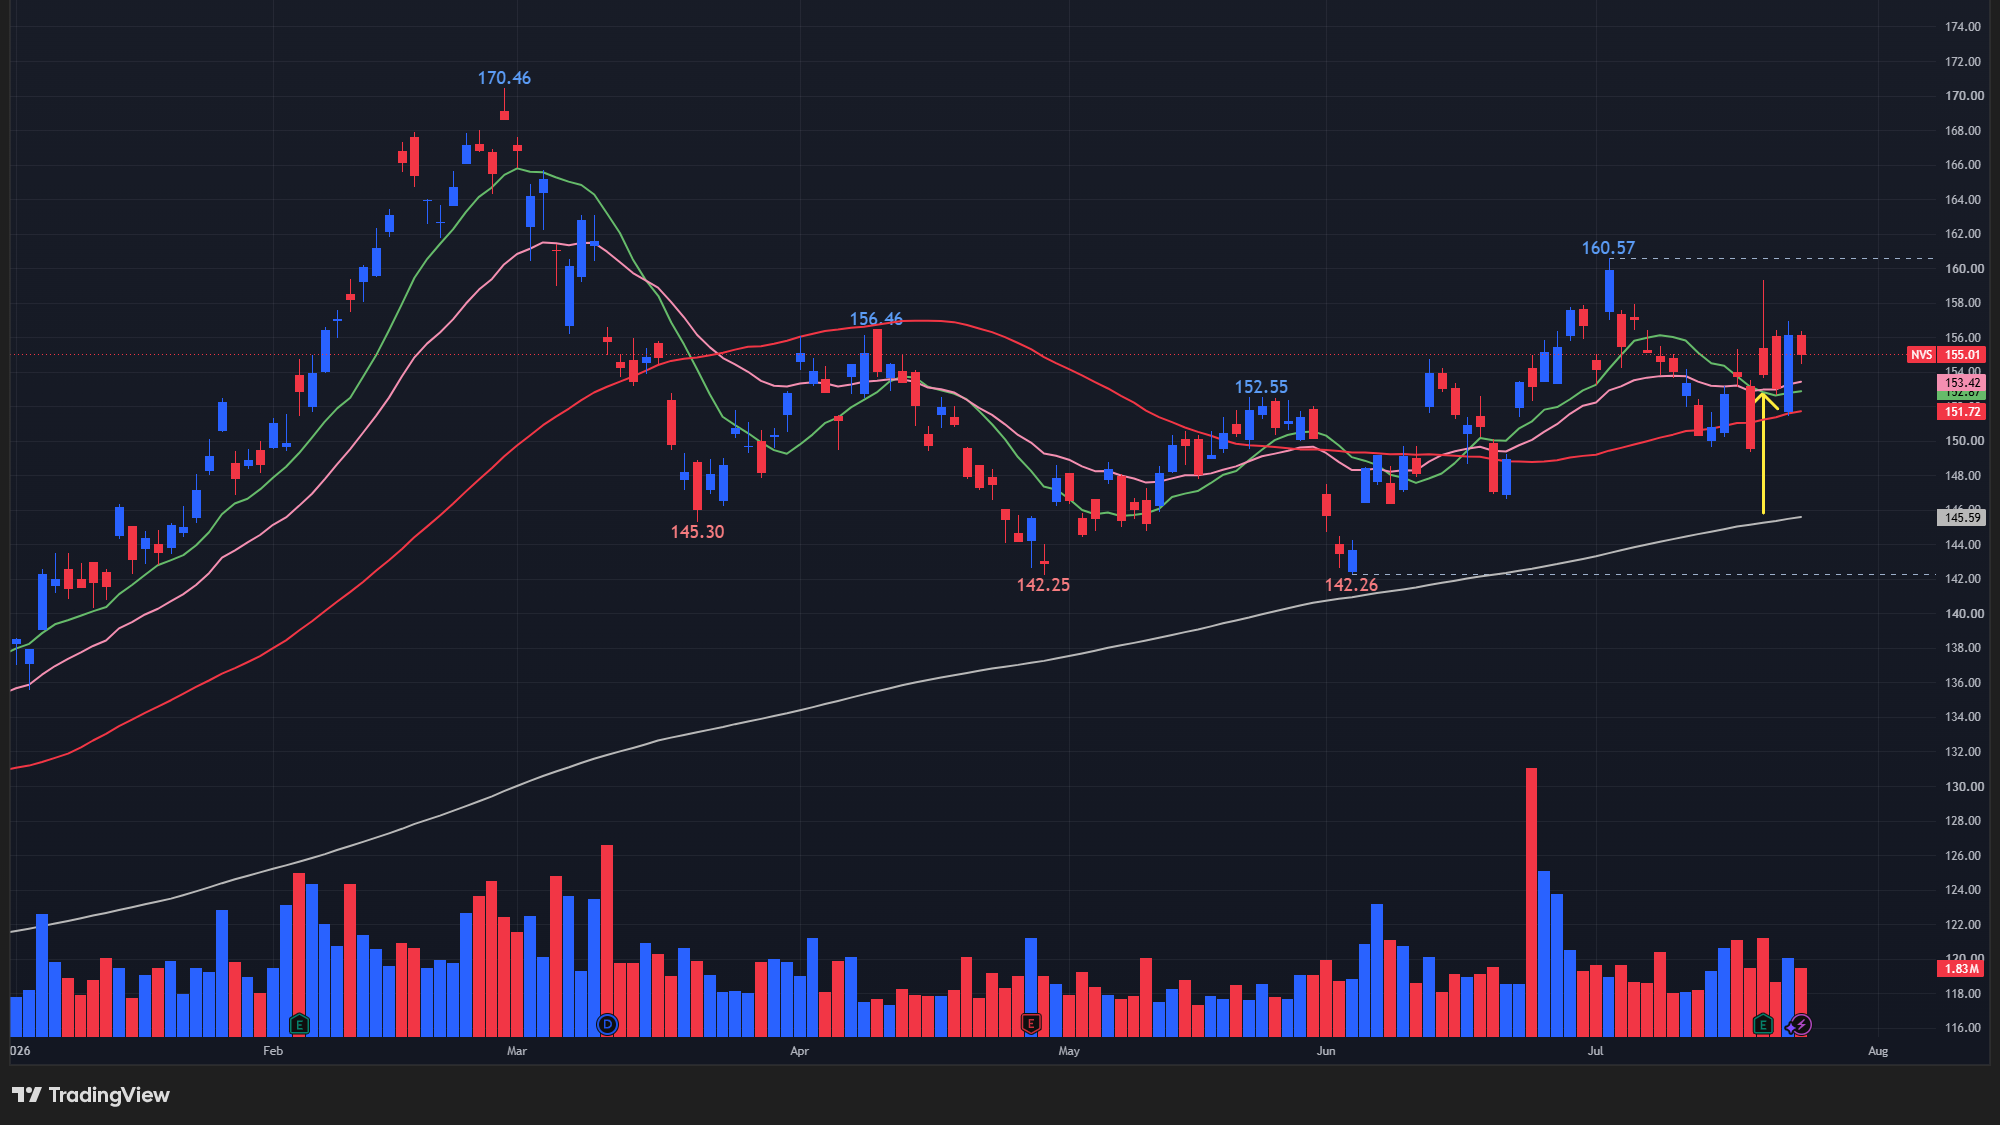Click the purple lightning bolt icon
This screenshot has height=1125, width=2000.
coord(1800,1024)
